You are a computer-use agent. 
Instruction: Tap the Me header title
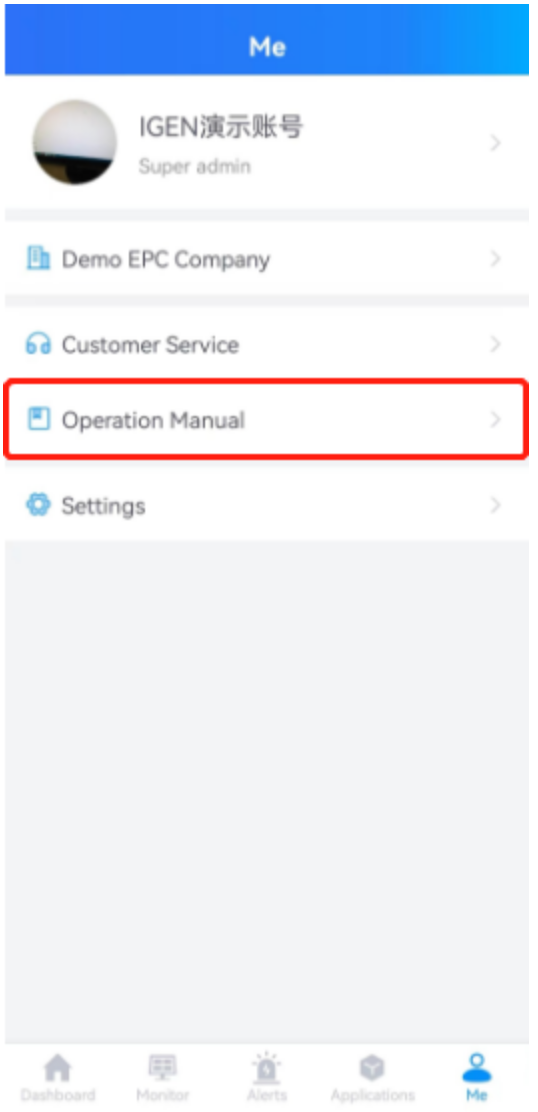(267, 47)
